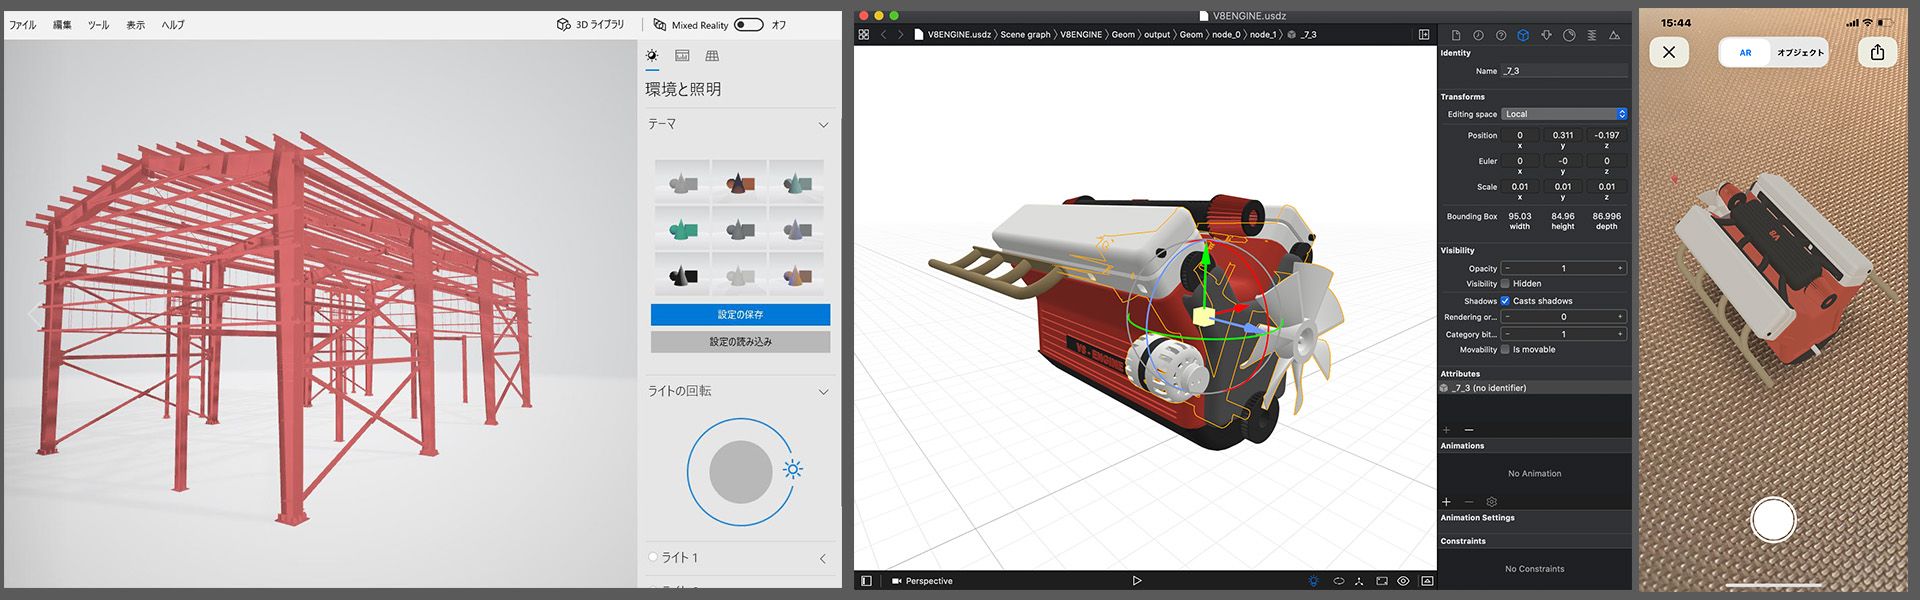Screen dimensions: 1920x600
Task: Play the scene with the play button
Action: 1136,581
